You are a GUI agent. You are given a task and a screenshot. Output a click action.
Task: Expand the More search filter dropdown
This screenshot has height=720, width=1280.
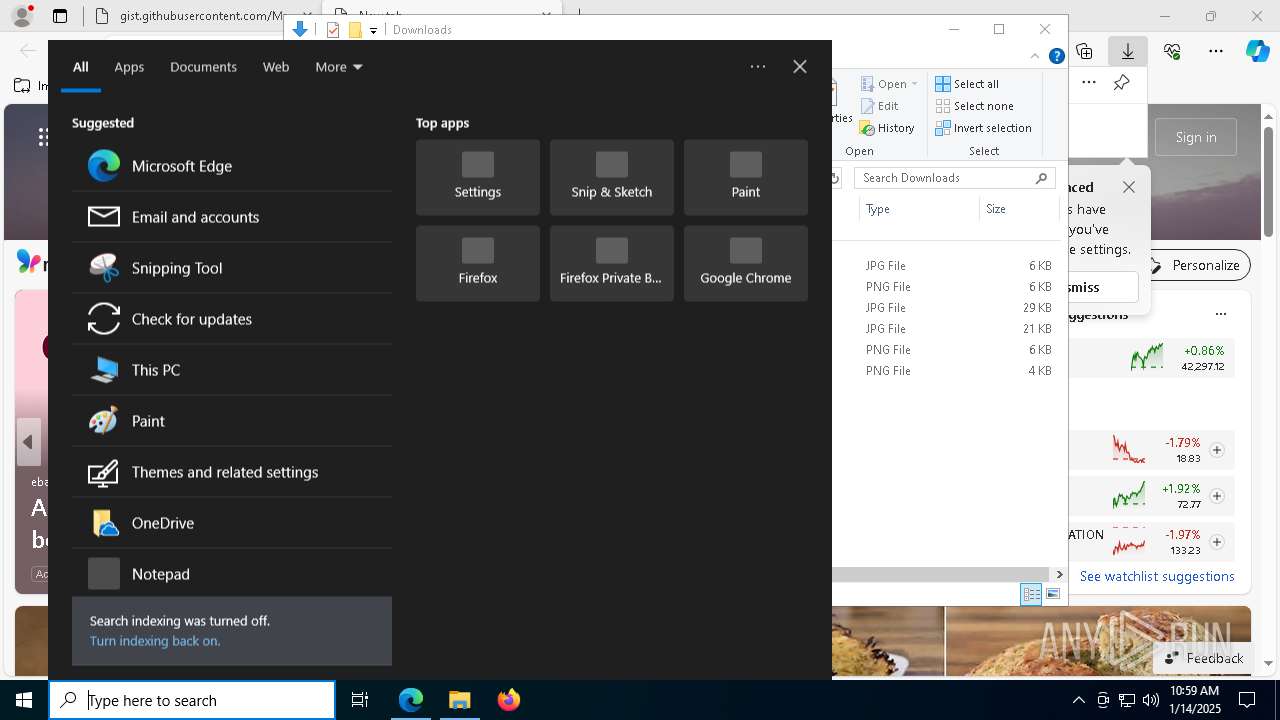click(339, 67)
